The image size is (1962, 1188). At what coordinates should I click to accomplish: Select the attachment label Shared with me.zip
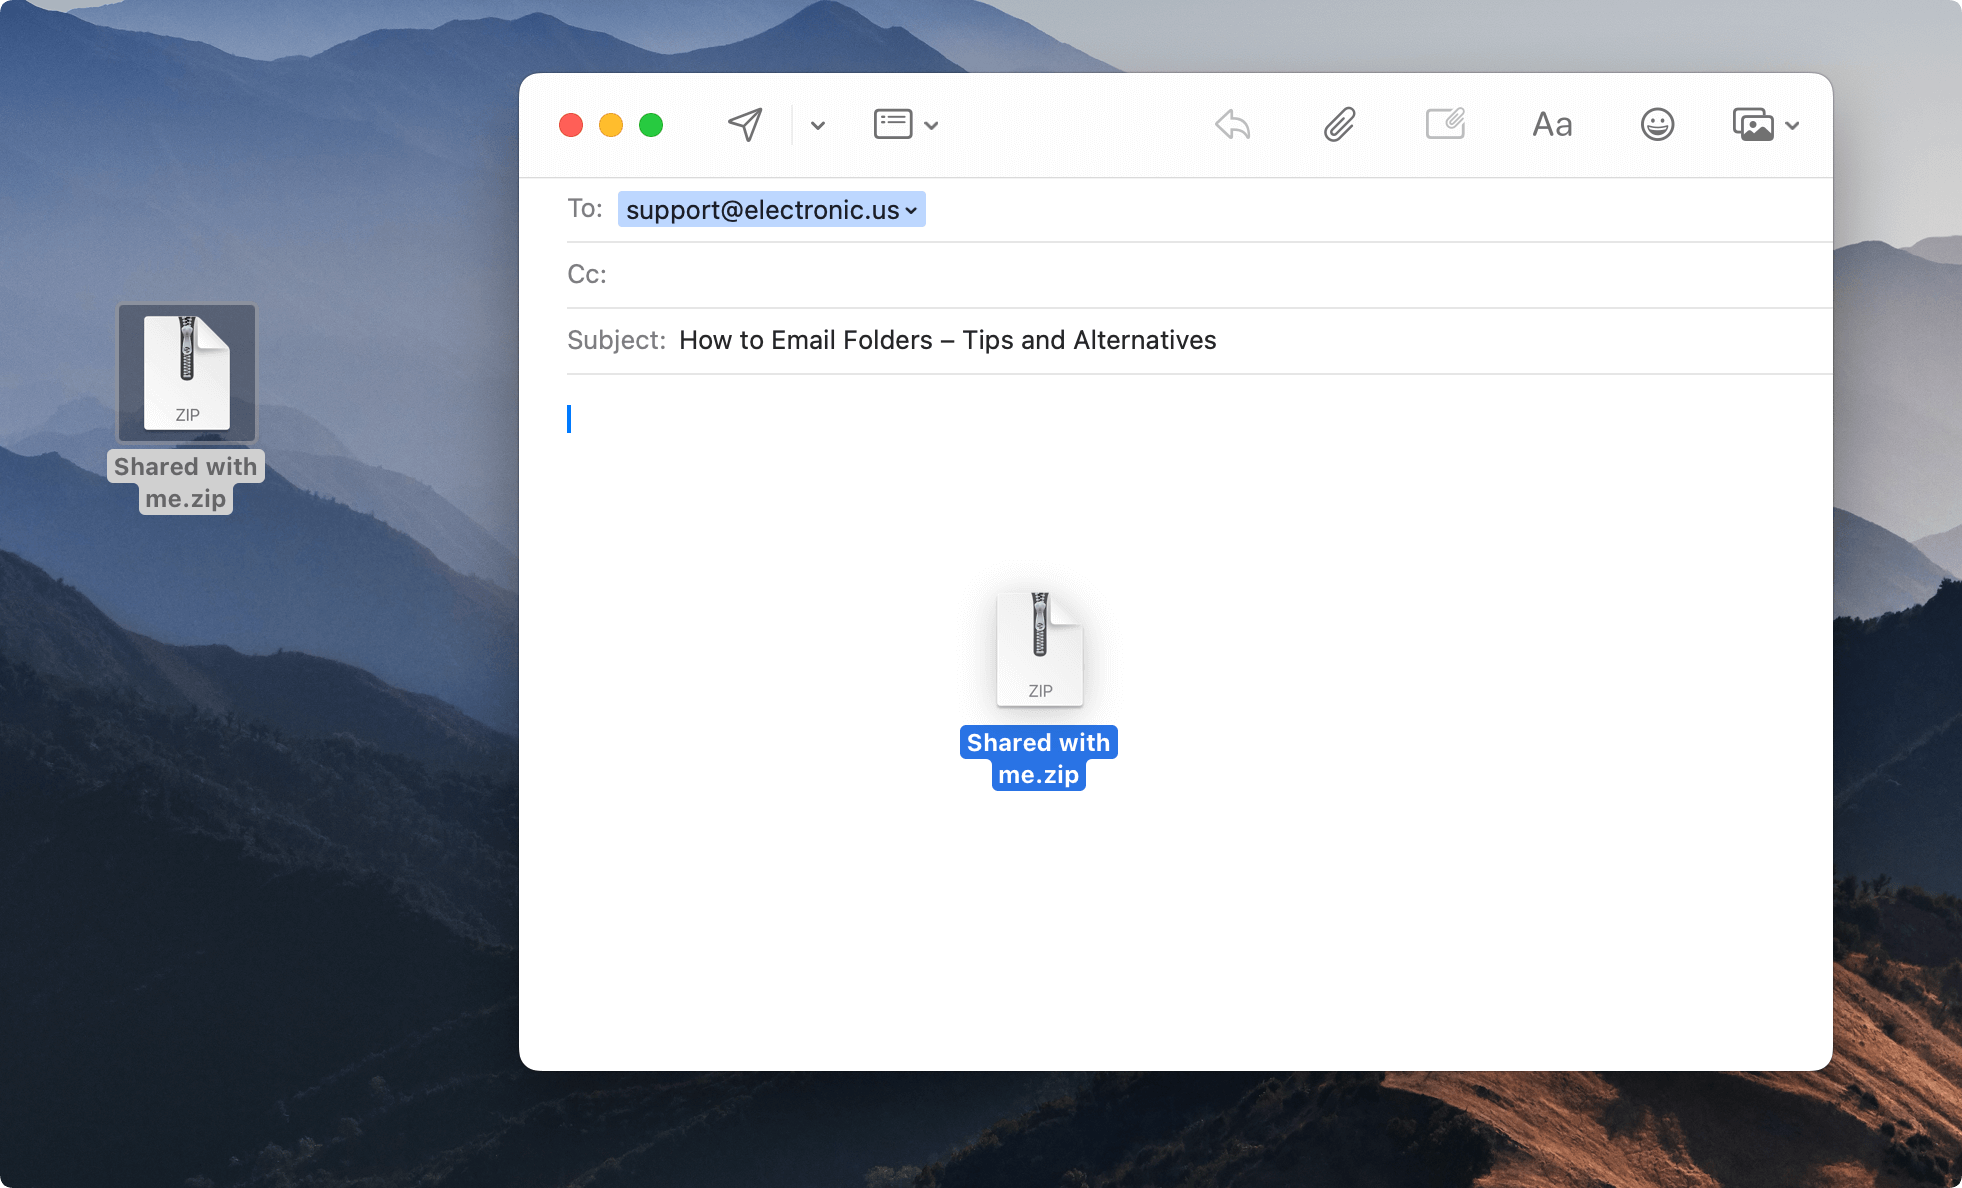click(x=1038, y=757)
